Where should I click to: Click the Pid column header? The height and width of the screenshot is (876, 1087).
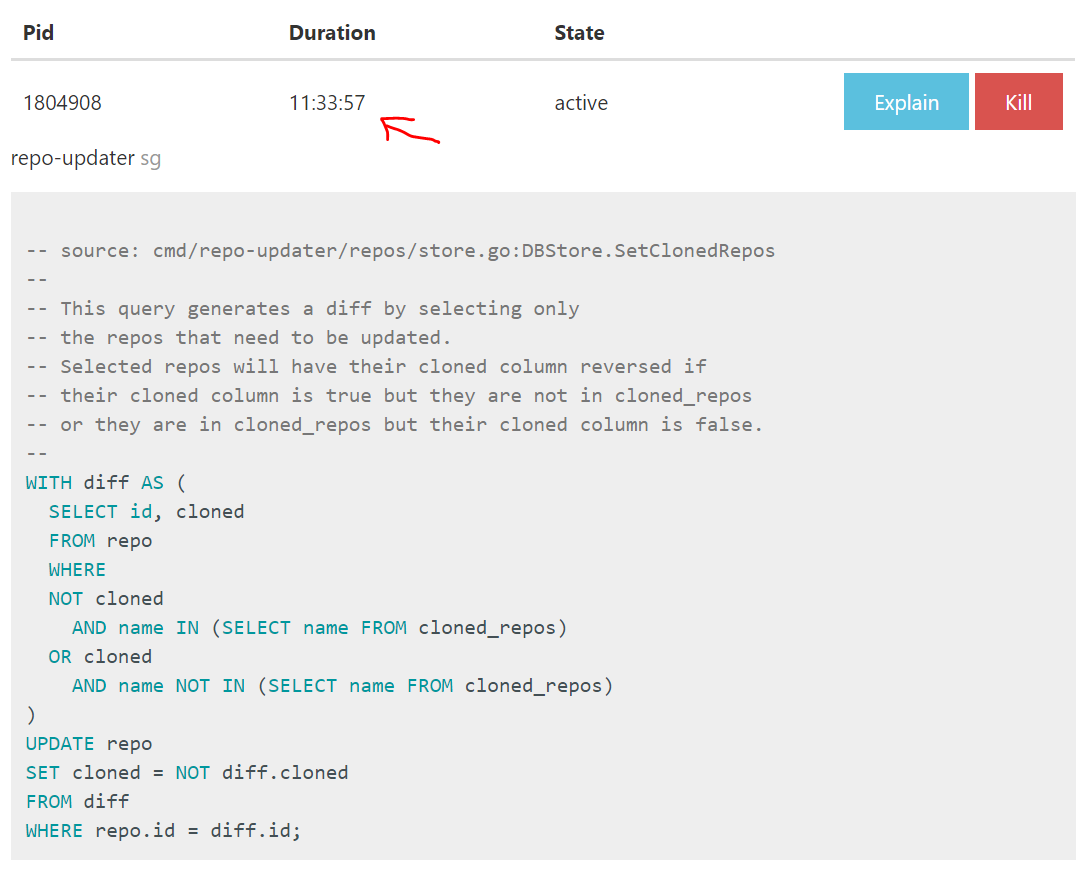pyautogui.click(x=38, y=33)
